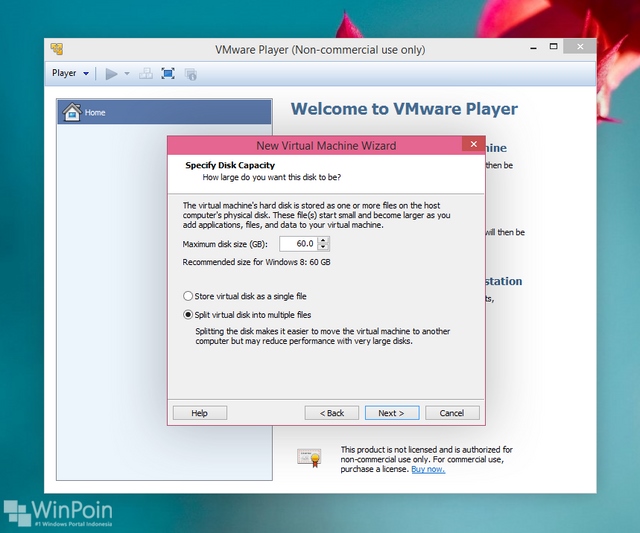Click the < Back button
Viewport: 640px width, 533px height.
pyautogui.click(x=331, y=413)
